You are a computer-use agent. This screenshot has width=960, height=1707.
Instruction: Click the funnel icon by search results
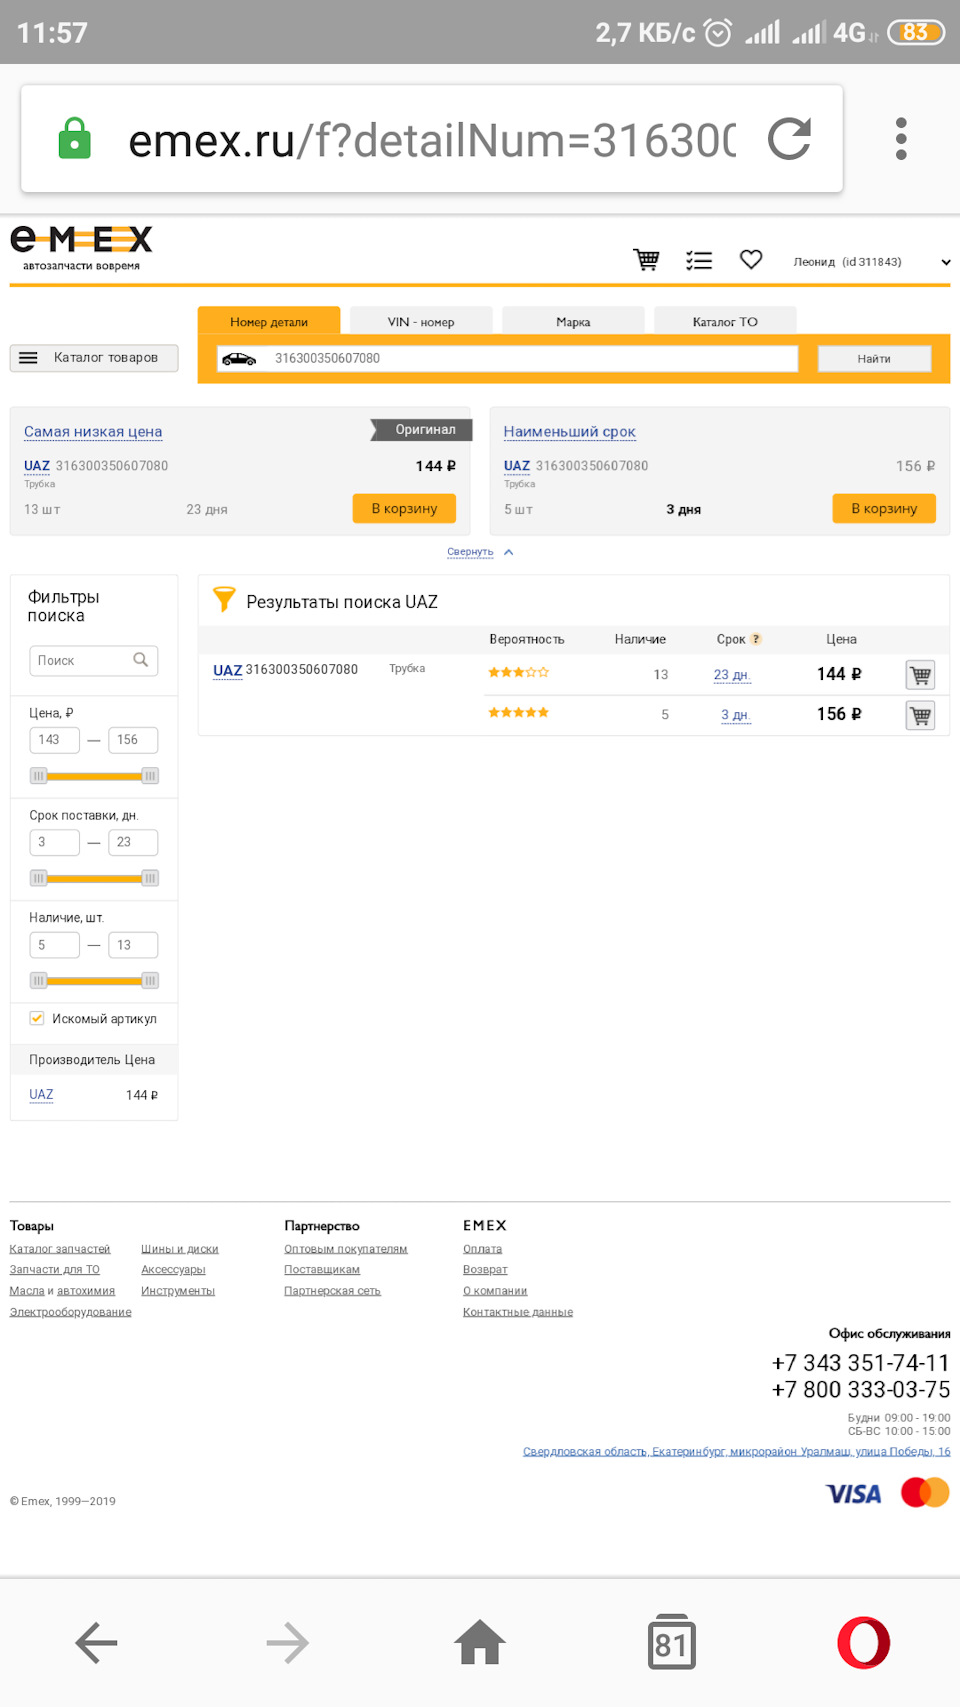tap(224, 599)
